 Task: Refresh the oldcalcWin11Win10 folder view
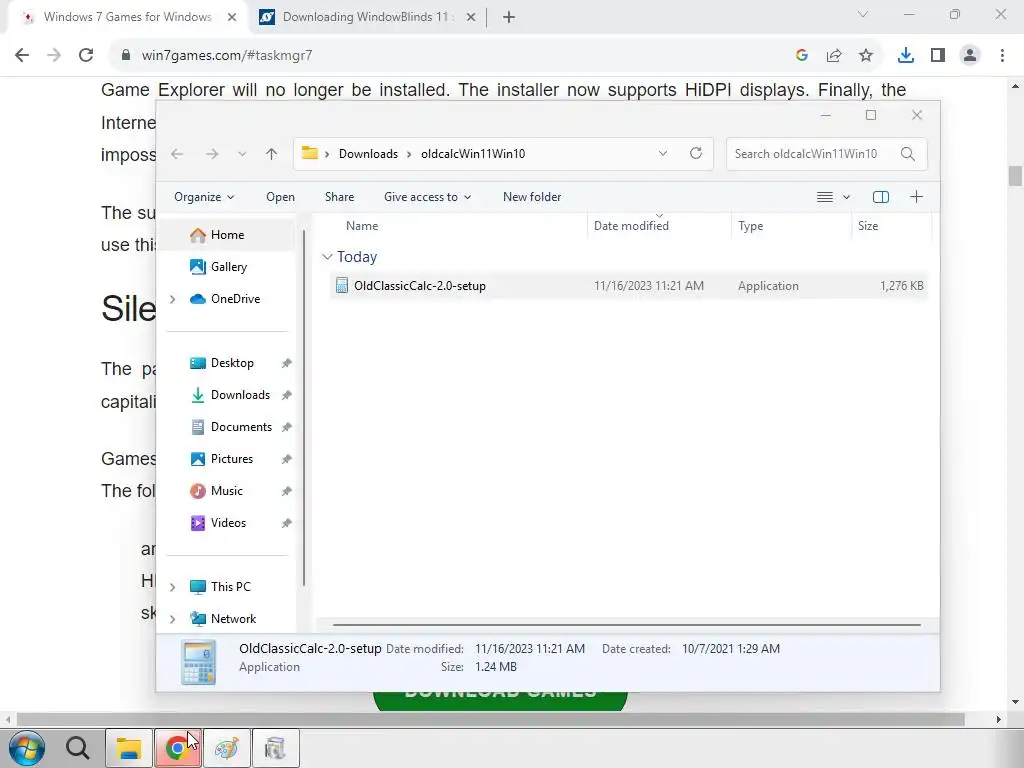click(696, 153)
